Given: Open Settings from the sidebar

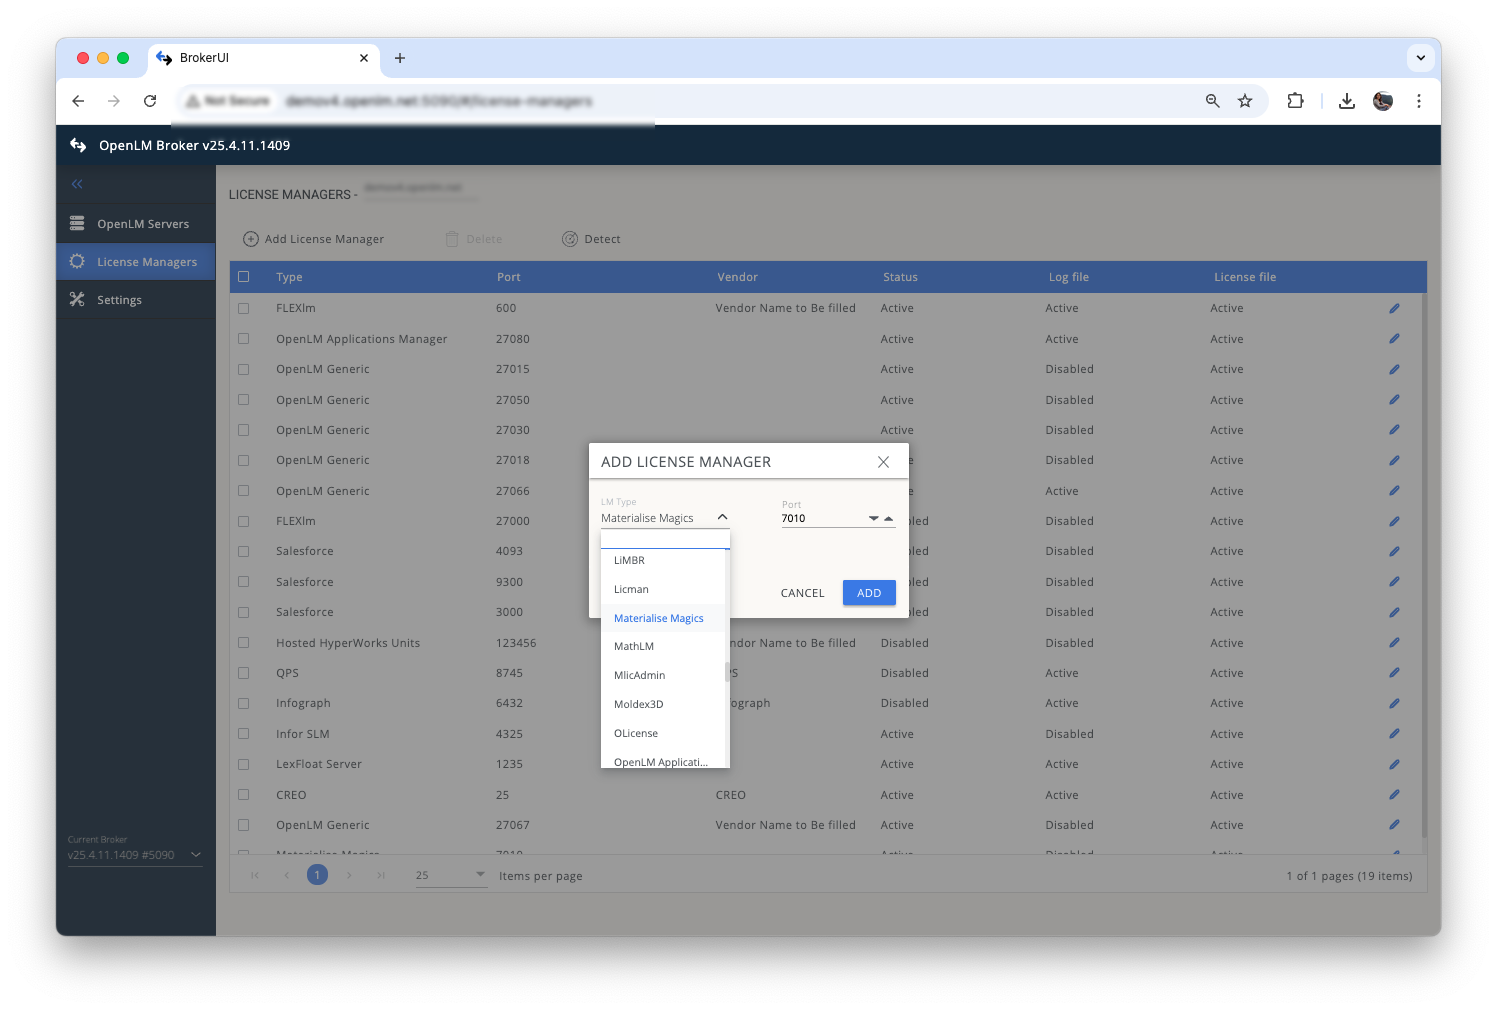Looking at the screenshot, I should 119,299.
